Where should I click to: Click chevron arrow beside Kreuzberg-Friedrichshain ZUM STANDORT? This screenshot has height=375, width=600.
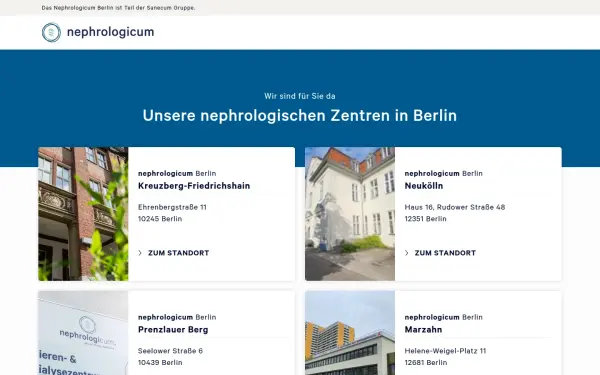click(x=140, y=253)
